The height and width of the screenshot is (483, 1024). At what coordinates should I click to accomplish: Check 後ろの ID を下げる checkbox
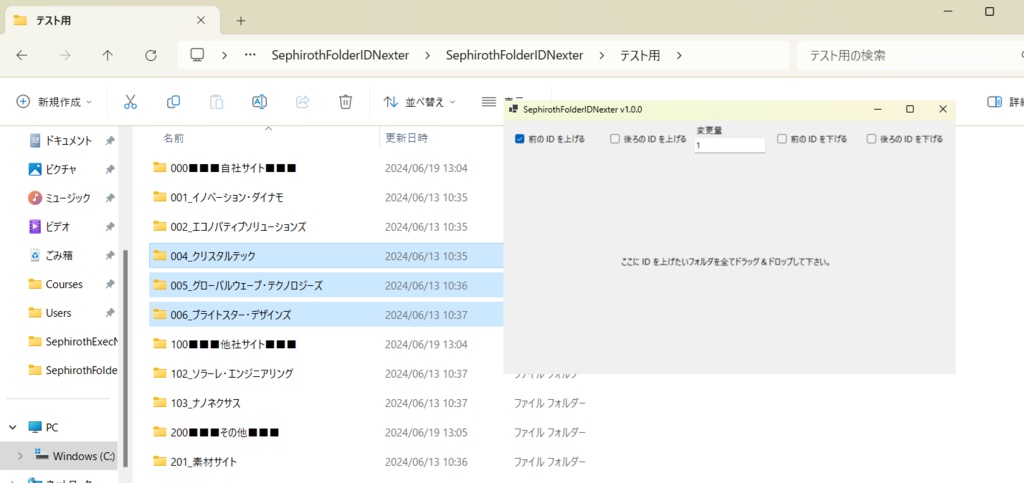(871, 139)
